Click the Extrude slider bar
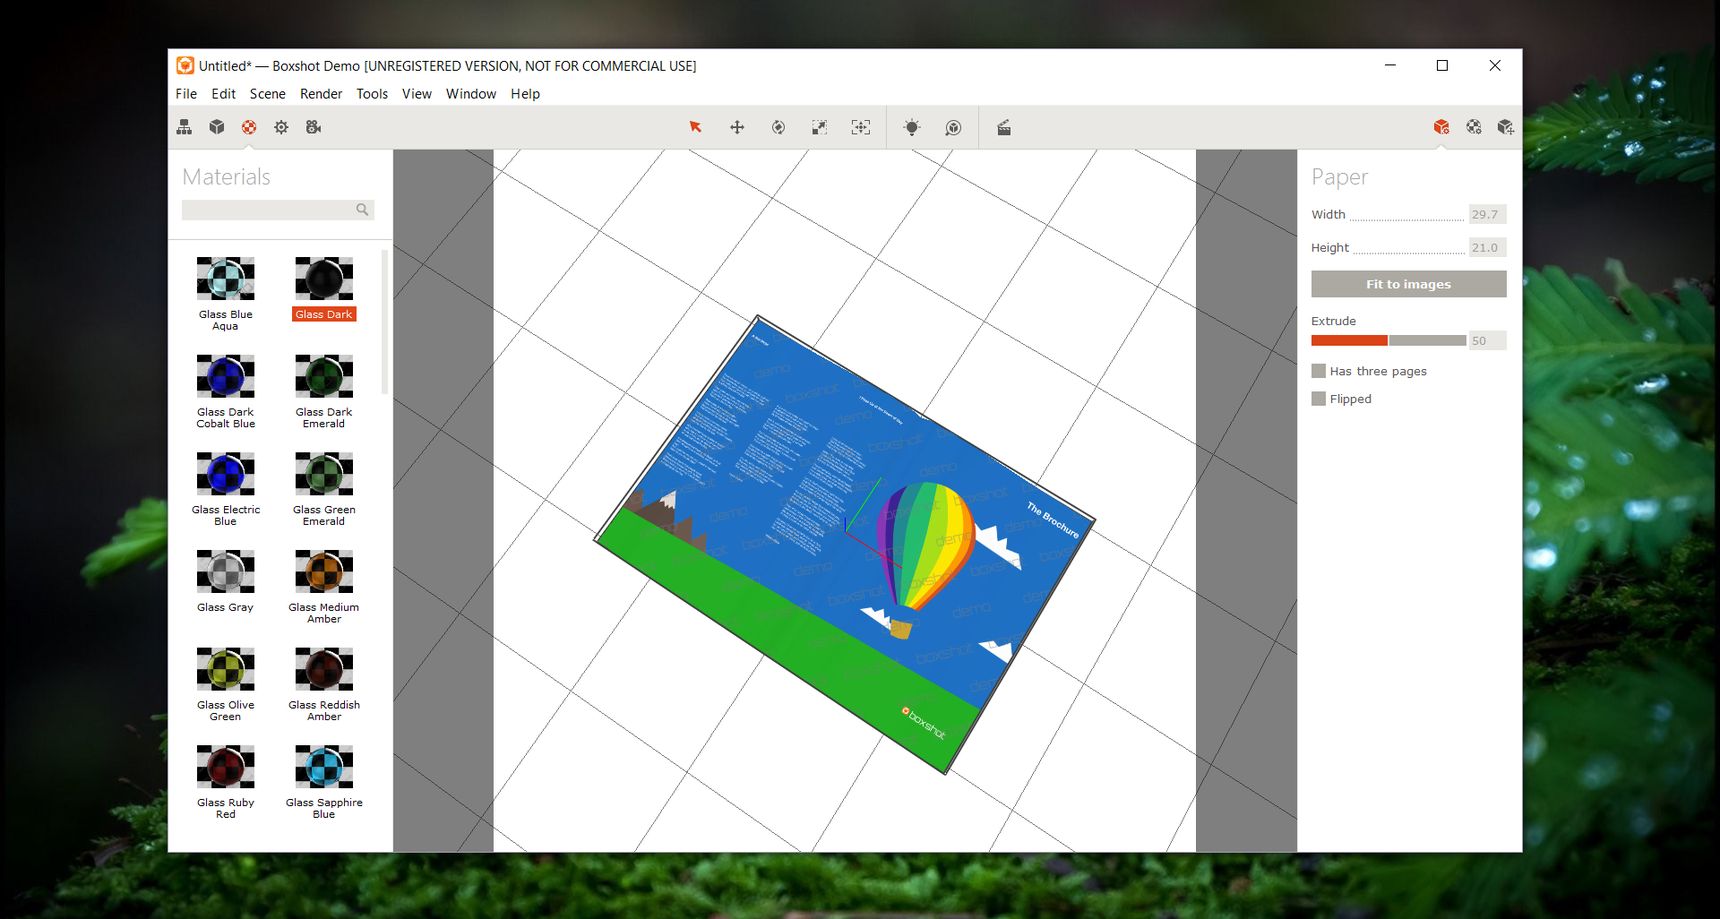This screenshot has width=1720, height=919. (x=1388, y=341)
